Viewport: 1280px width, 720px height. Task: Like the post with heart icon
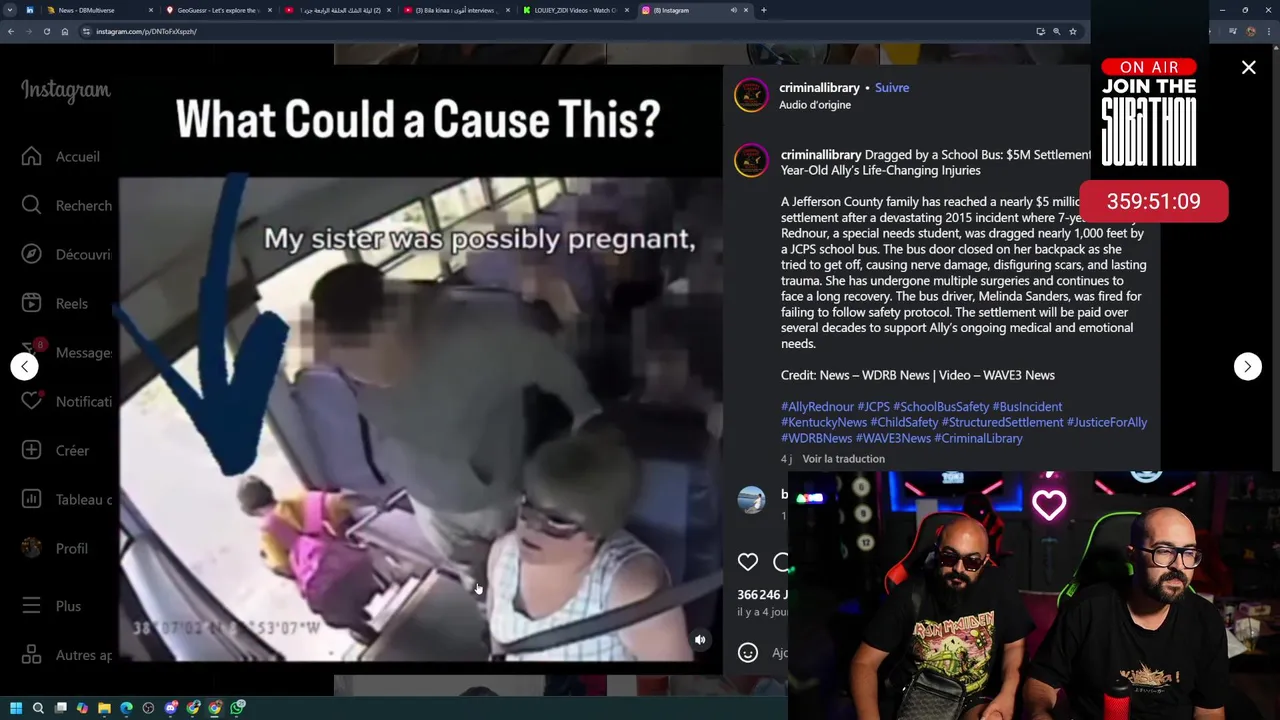pos(748,562)
